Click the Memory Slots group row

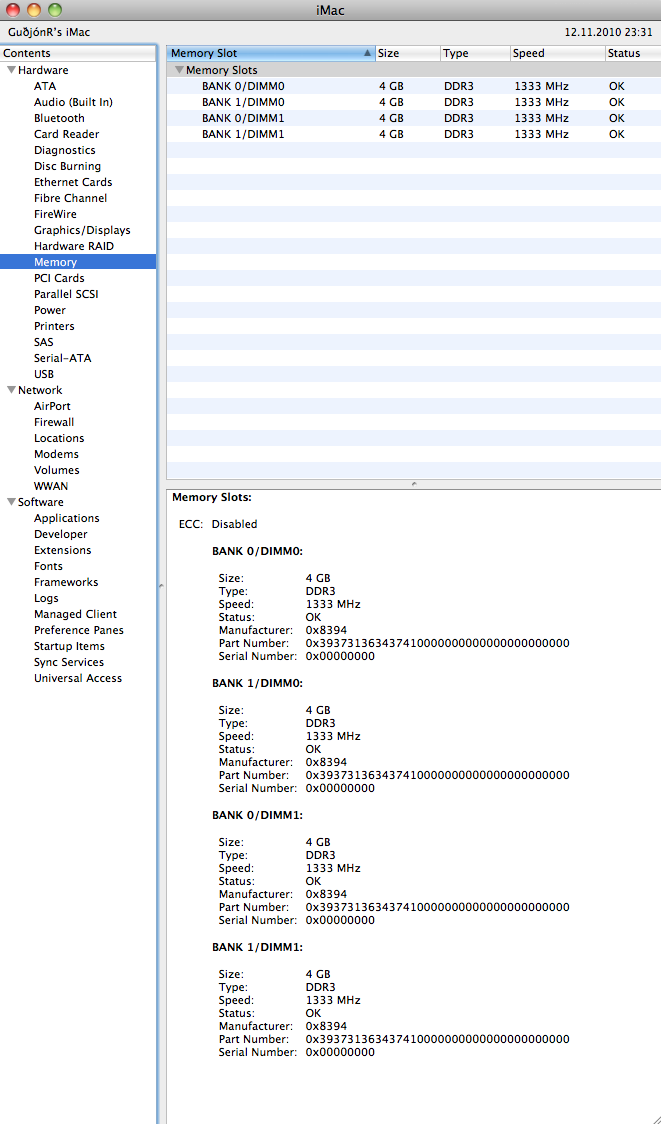pos(414,70)
